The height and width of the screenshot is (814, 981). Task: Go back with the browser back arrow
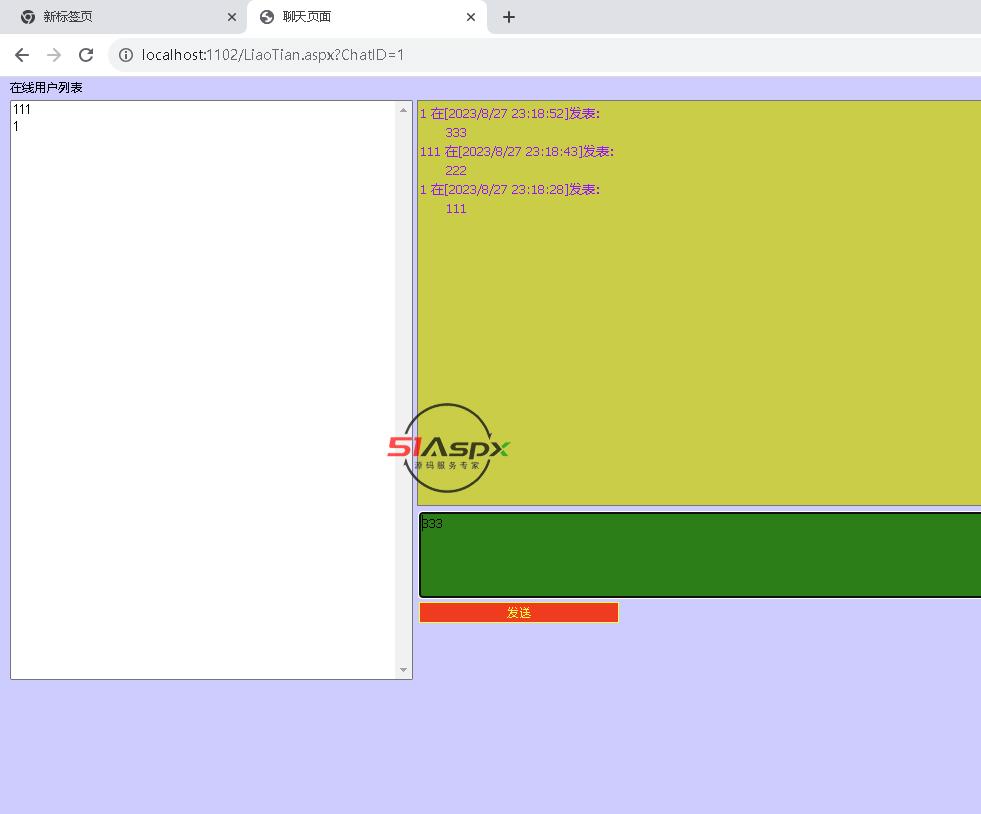(x=22, y=55)
